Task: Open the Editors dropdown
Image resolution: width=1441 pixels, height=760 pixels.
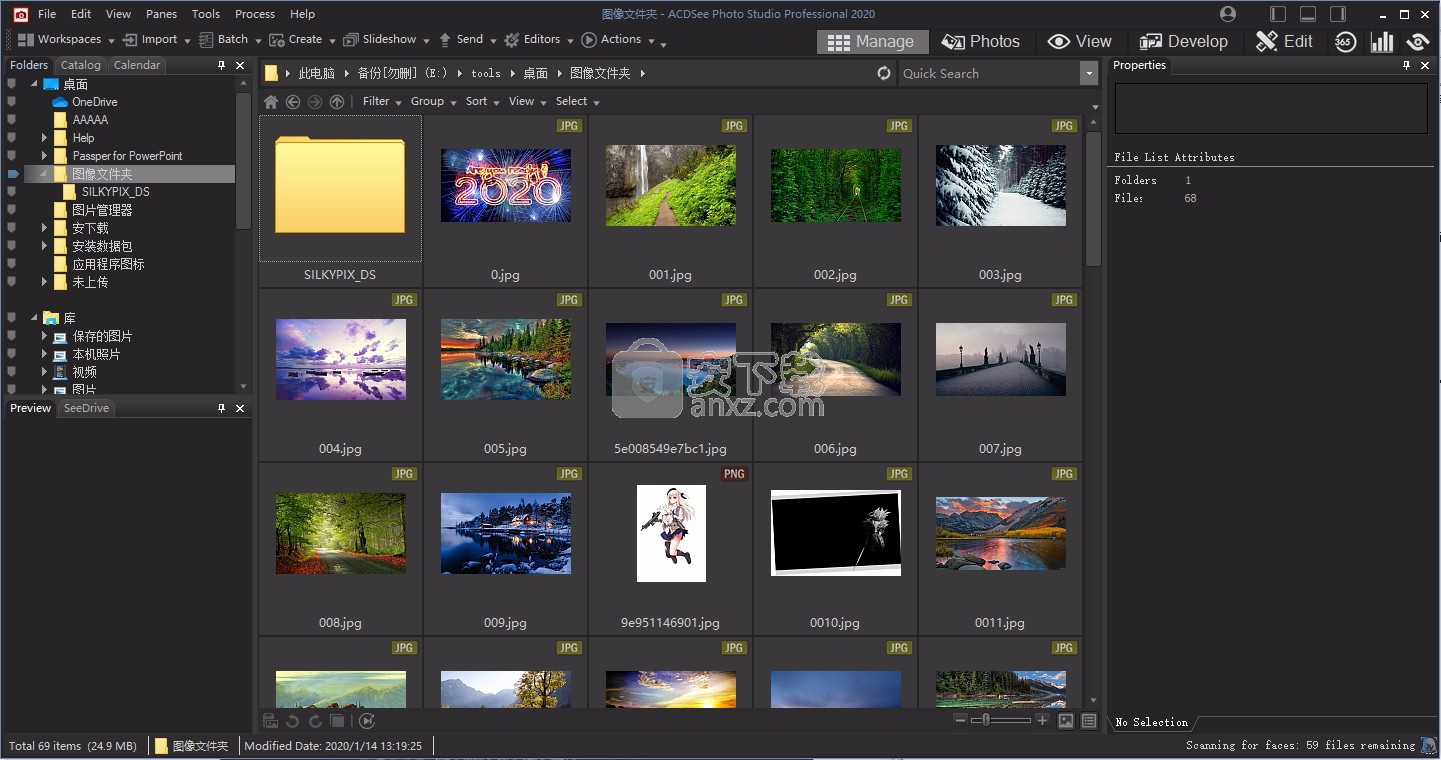Action: point(539,39)
